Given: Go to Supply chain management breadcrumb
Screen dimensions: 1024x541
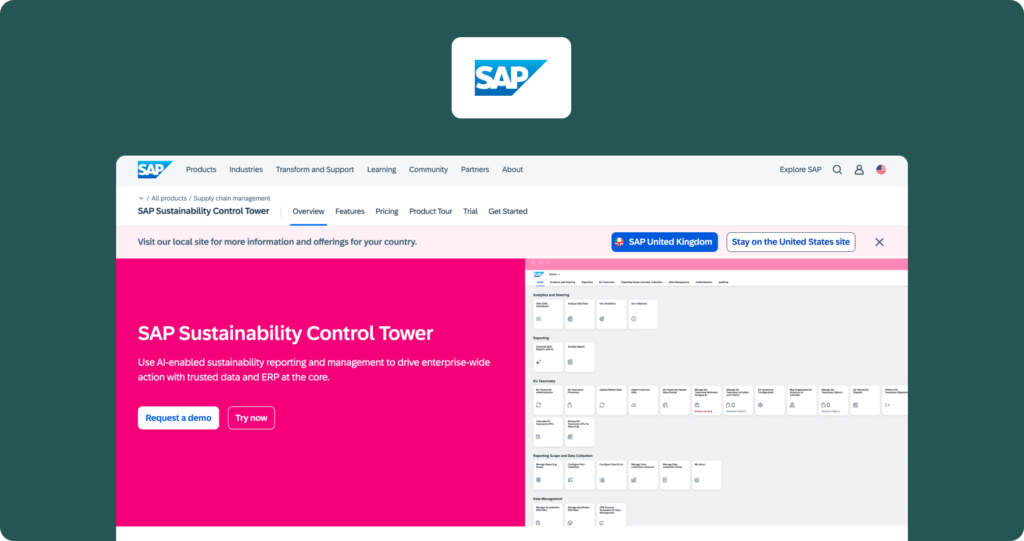Looking at the screenshot, I should [x=232, y=198].
